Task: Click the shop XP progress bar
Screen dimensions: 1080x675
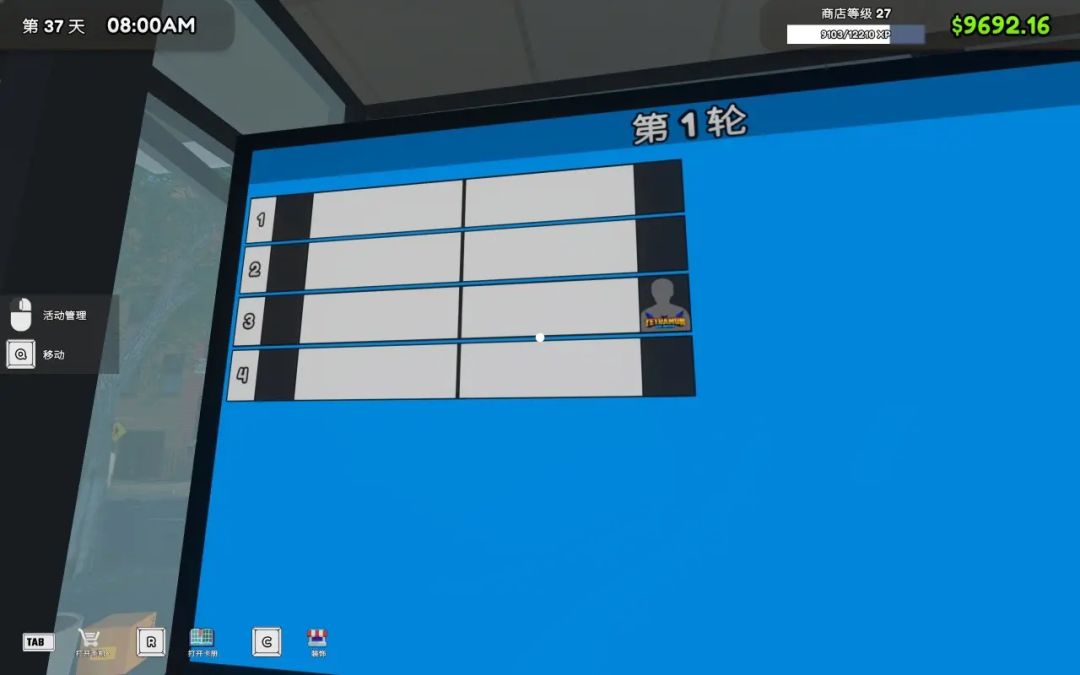Action: pos(855,34)
